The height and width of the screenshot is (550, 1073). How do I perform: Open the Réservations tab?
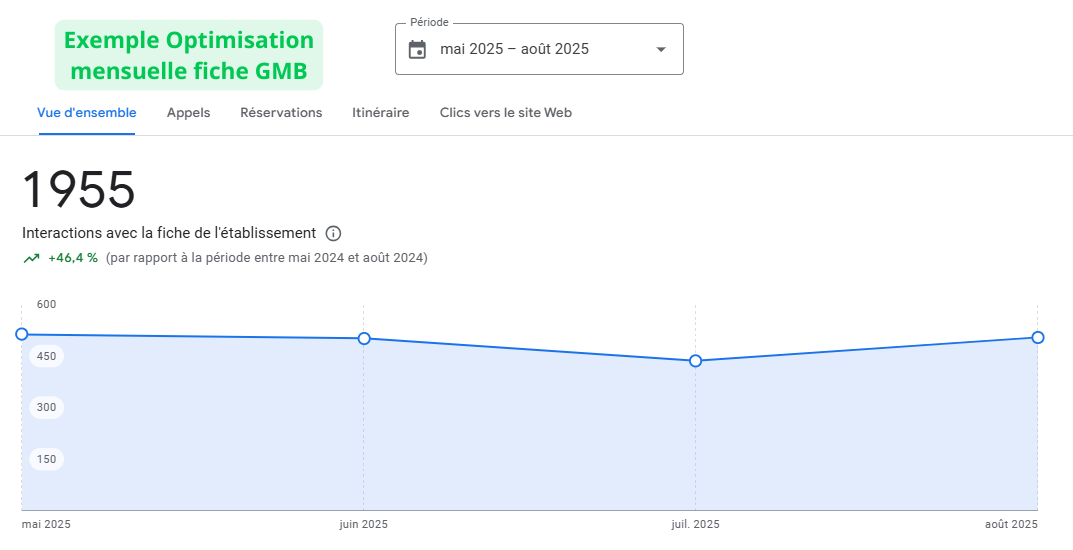pos(281,113)
